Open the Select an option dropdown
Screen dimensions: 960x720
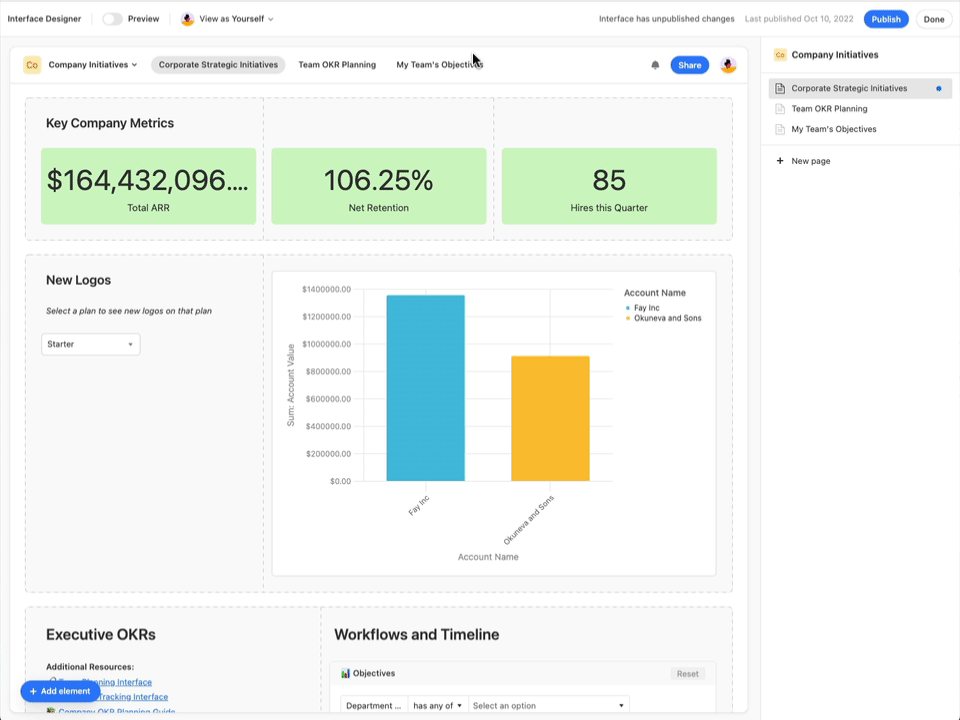click(x=546, y=705)
